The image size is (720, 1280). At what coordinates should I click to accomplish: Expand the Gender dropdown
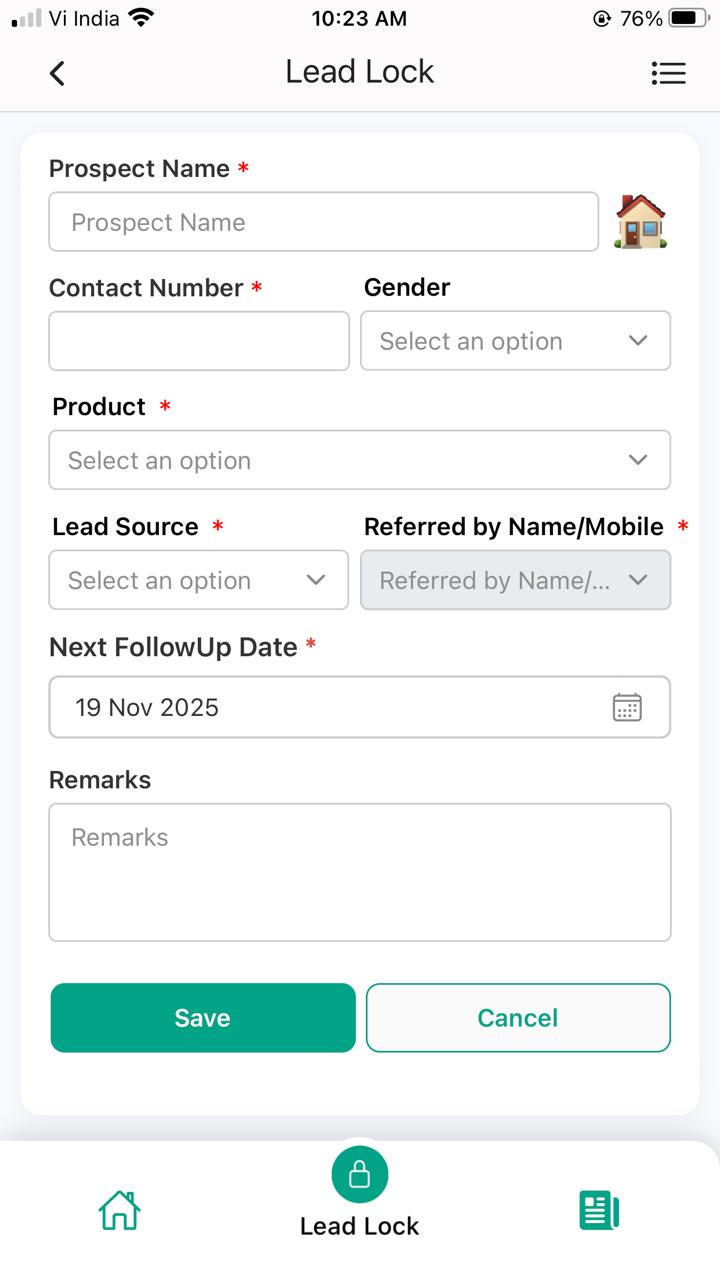pos(515,341)
